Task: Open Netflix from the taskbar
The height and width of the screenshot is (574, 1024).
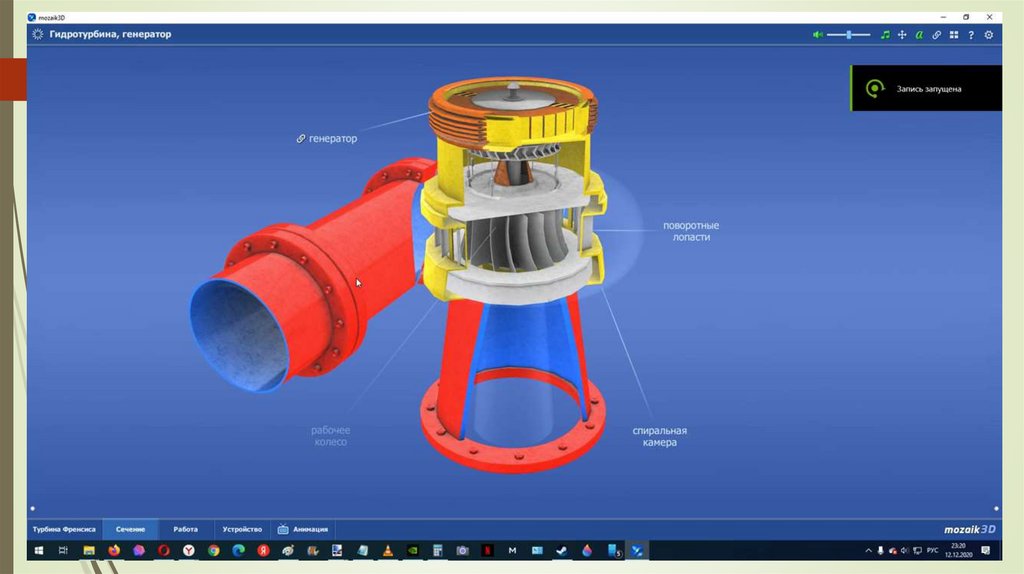Action: (x=487, y=550)
